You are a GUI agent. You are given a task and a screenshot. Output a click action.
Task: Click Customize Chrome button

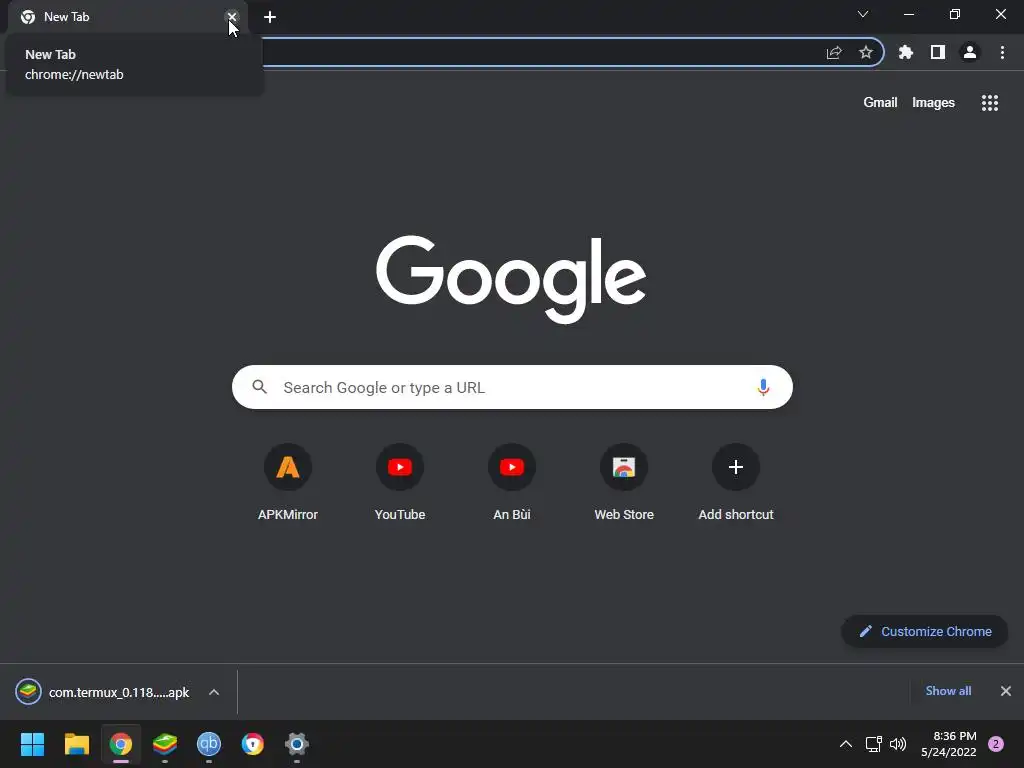tap(924, 632)
